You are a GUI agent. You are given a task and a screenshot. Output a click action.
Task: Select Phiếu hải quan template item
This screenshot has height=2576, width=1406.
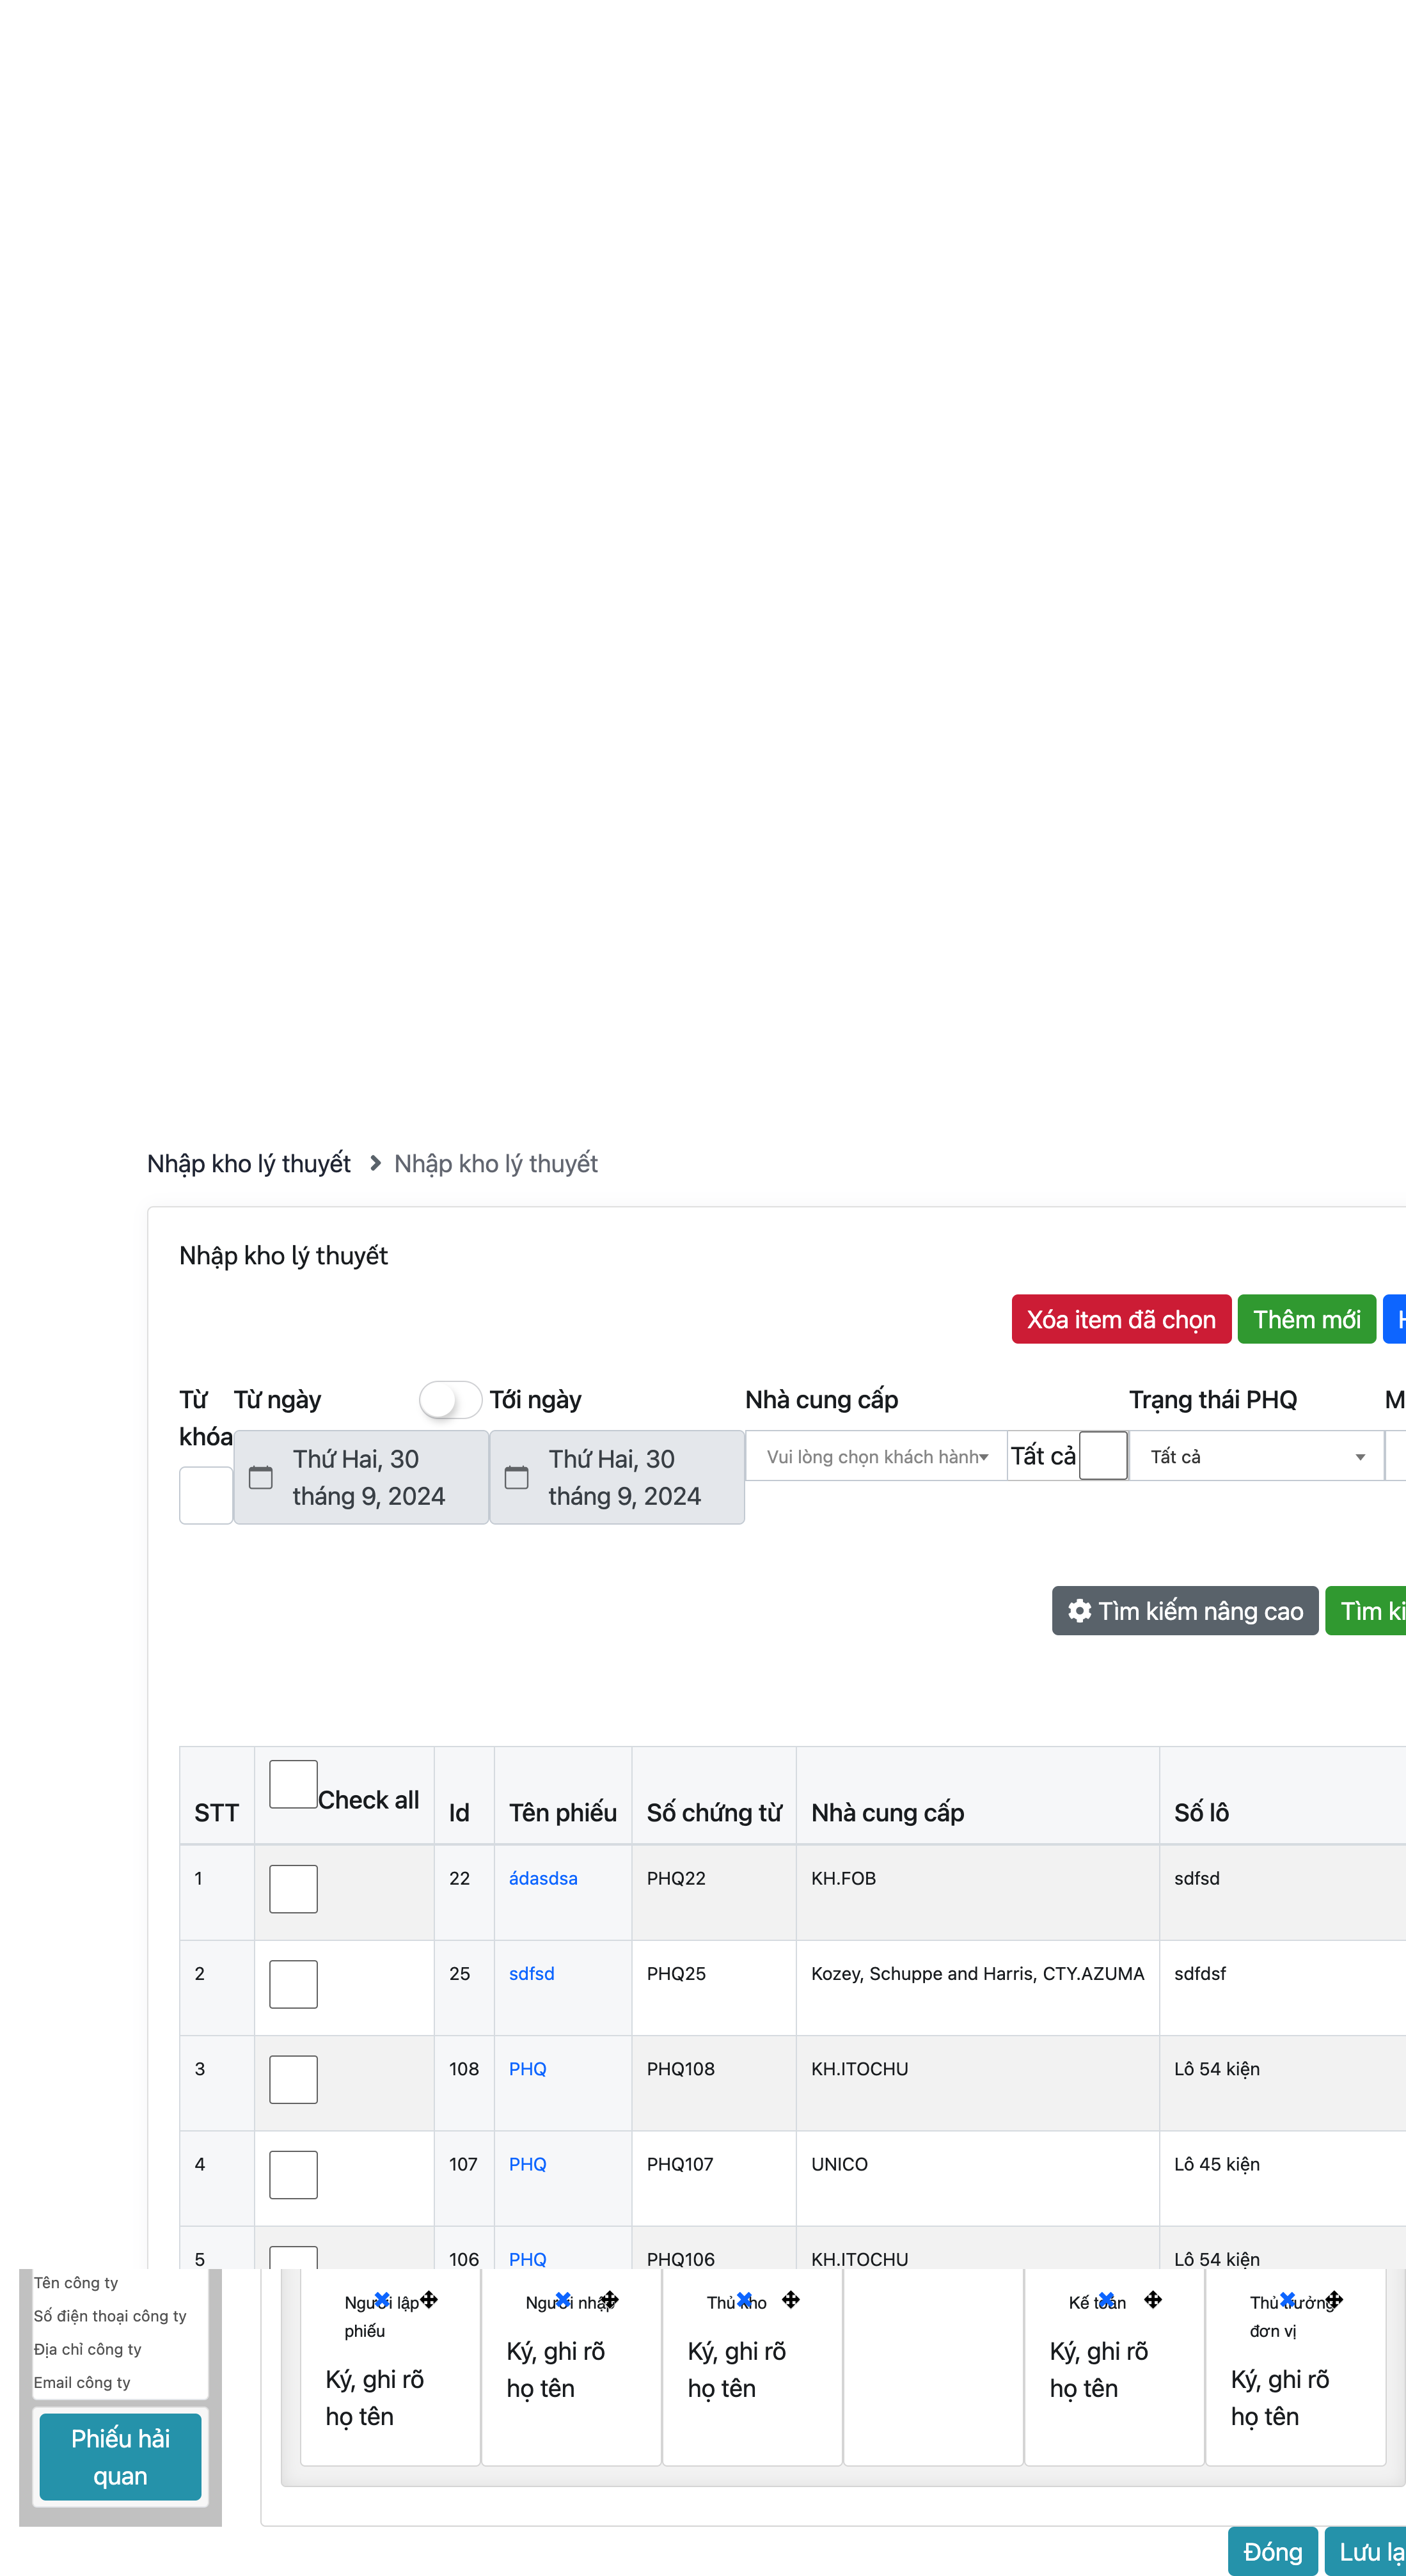pos(121,2457)
